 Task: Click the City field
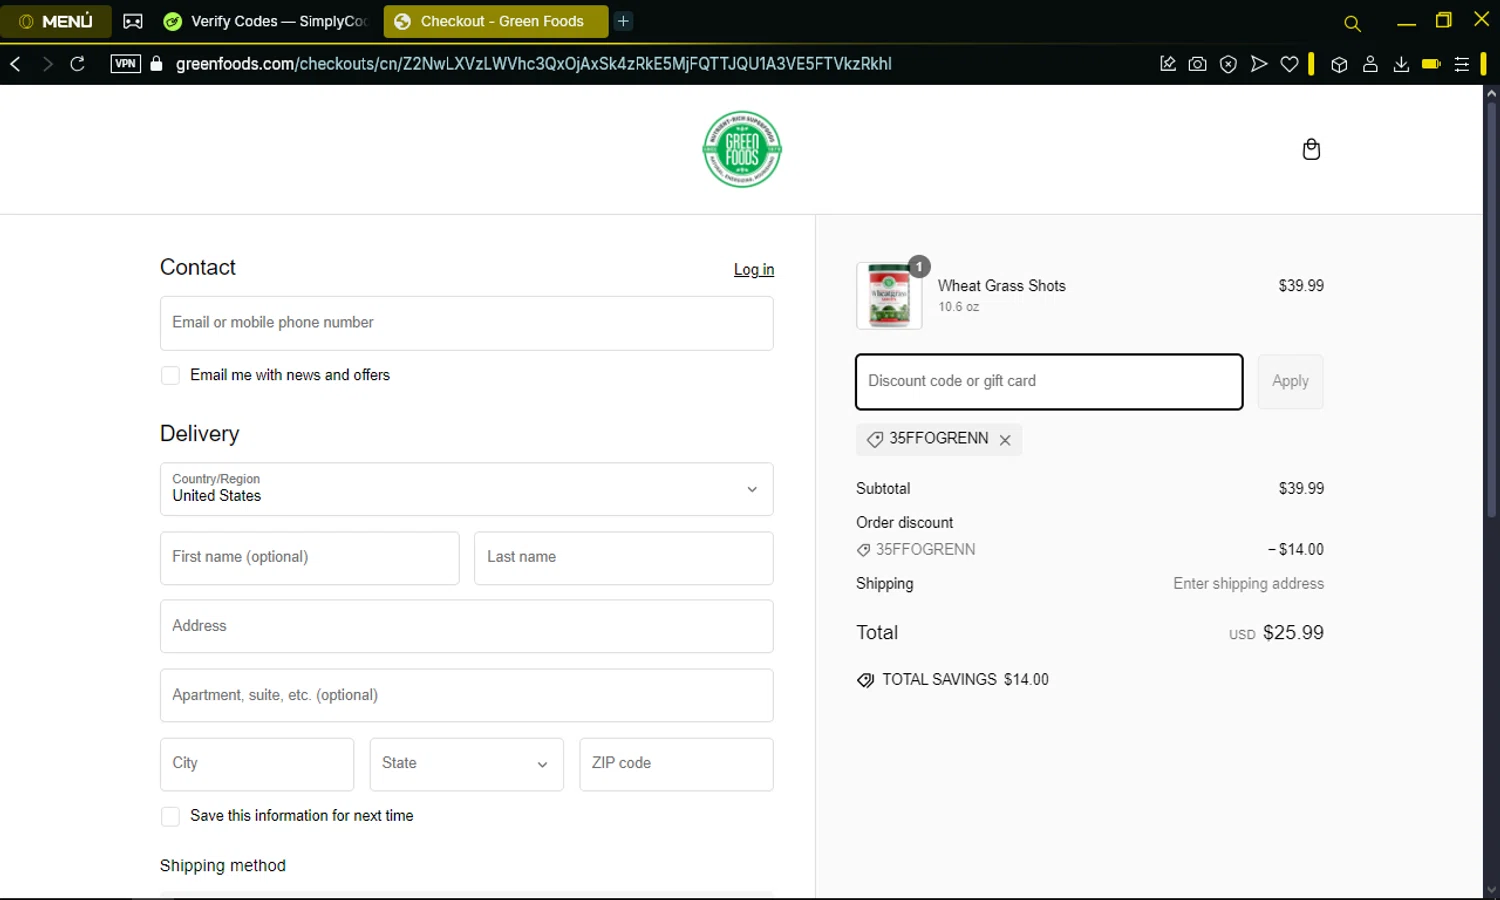(x=257, y=764)
